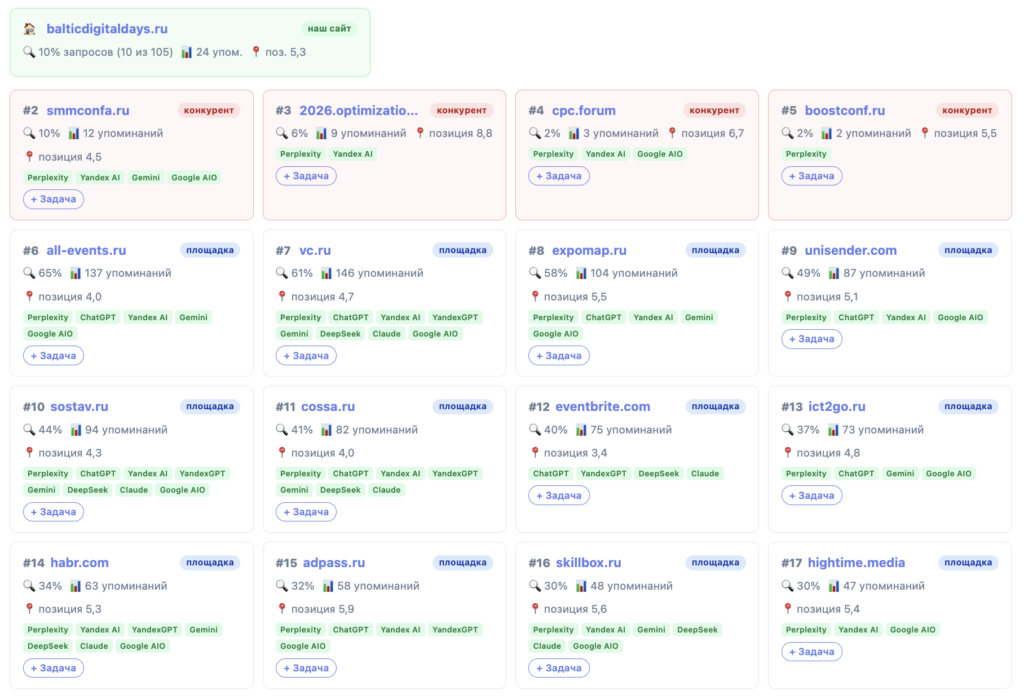Viewport: 1024px width, 699px height.
Task: Click the pin icon for позиция 3,4
Action: pyautogui.click(x=535, y=452)
